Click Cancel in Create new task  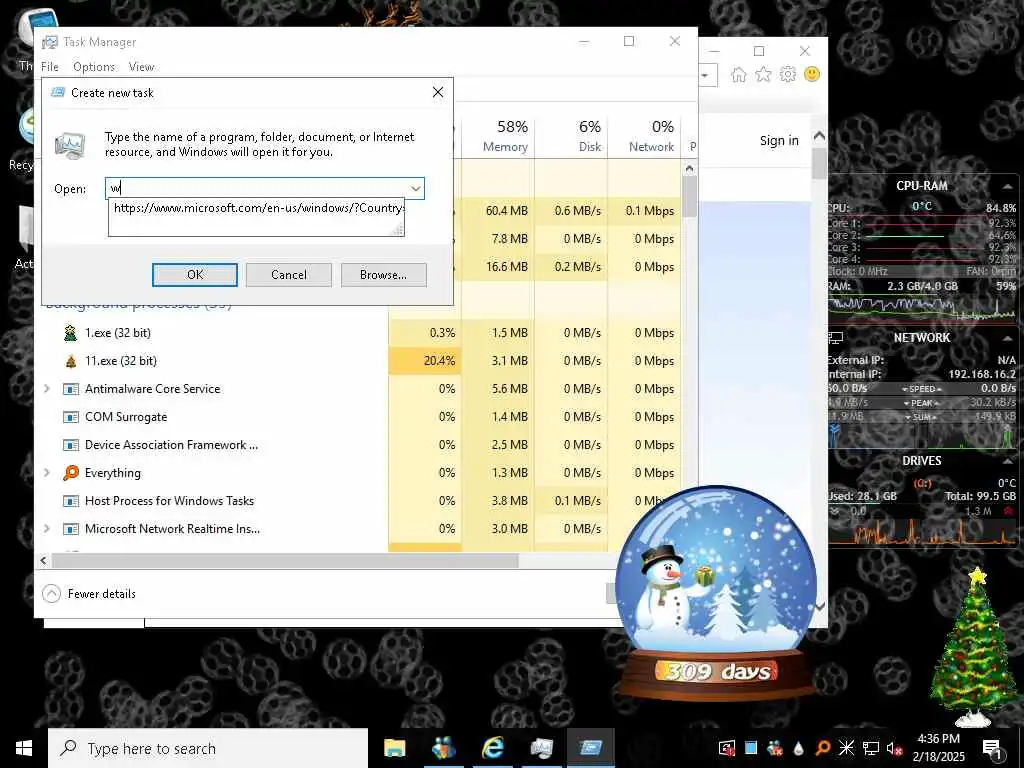(289, 275)
